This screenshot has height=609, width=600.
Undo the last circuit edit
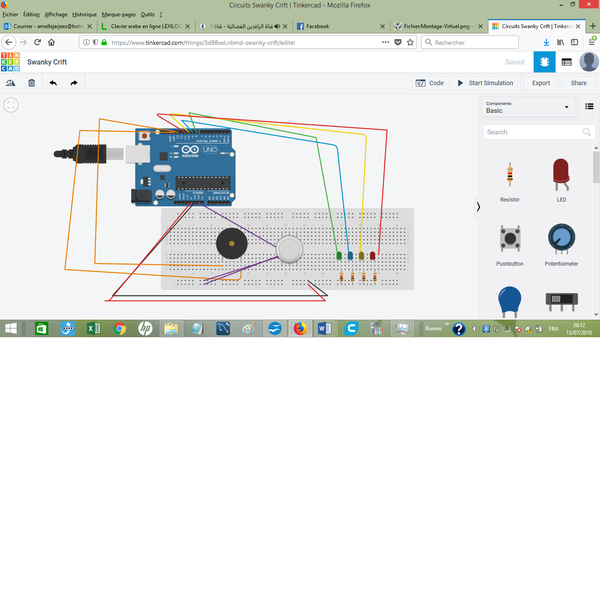pos(53,83)
